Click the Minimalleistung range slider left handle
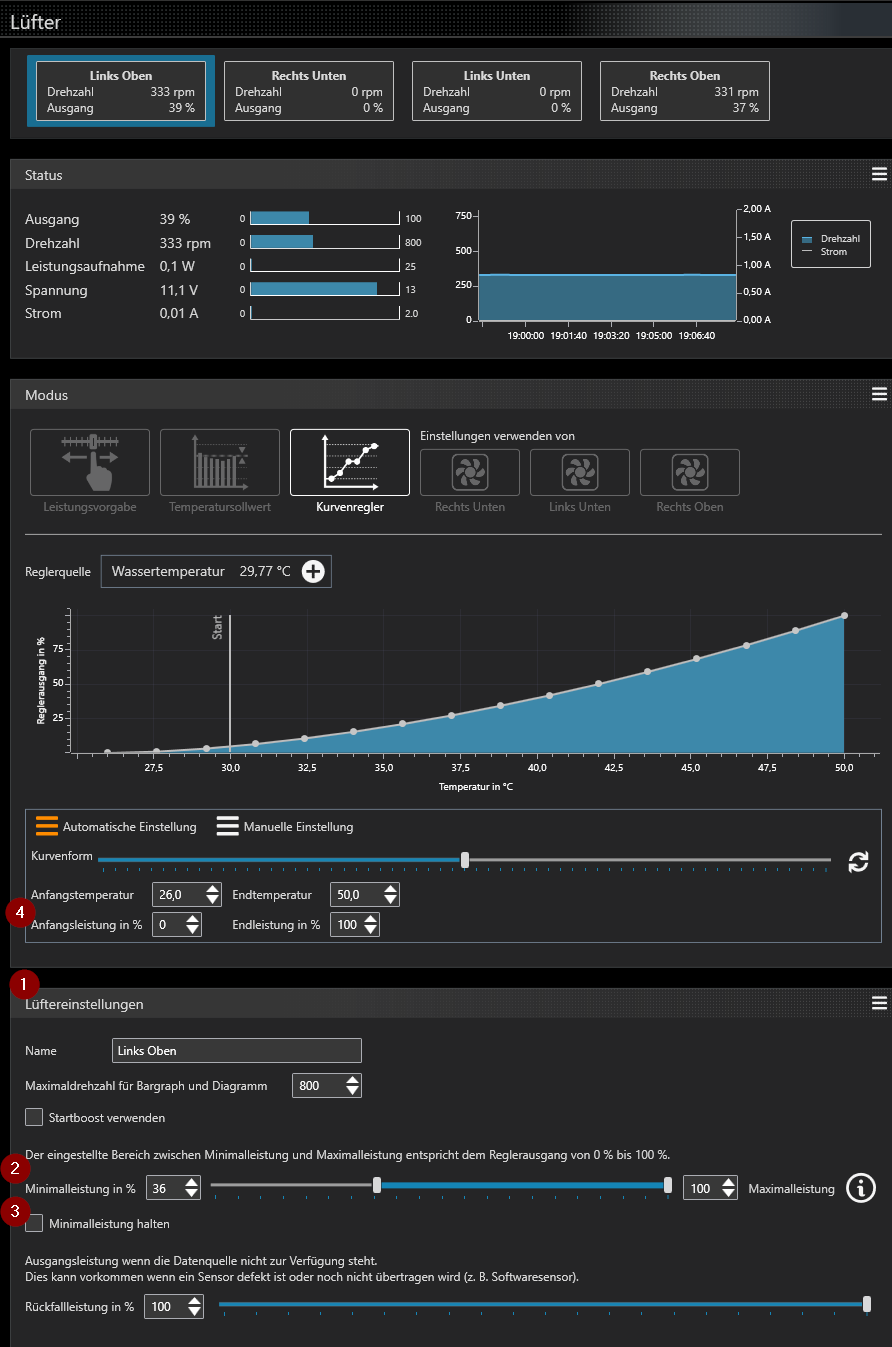892x1347 pixels. pos(377,1185)
